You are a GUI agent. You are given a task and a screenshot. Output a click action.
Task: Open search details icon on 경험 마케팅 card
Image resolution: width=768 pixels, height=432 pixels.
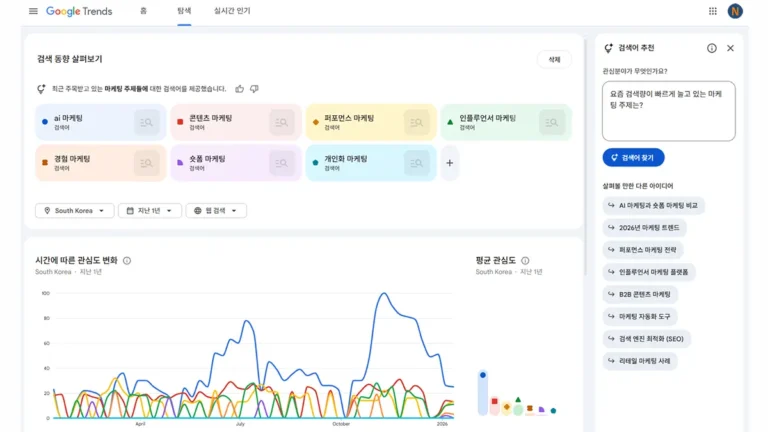(146, 163)
